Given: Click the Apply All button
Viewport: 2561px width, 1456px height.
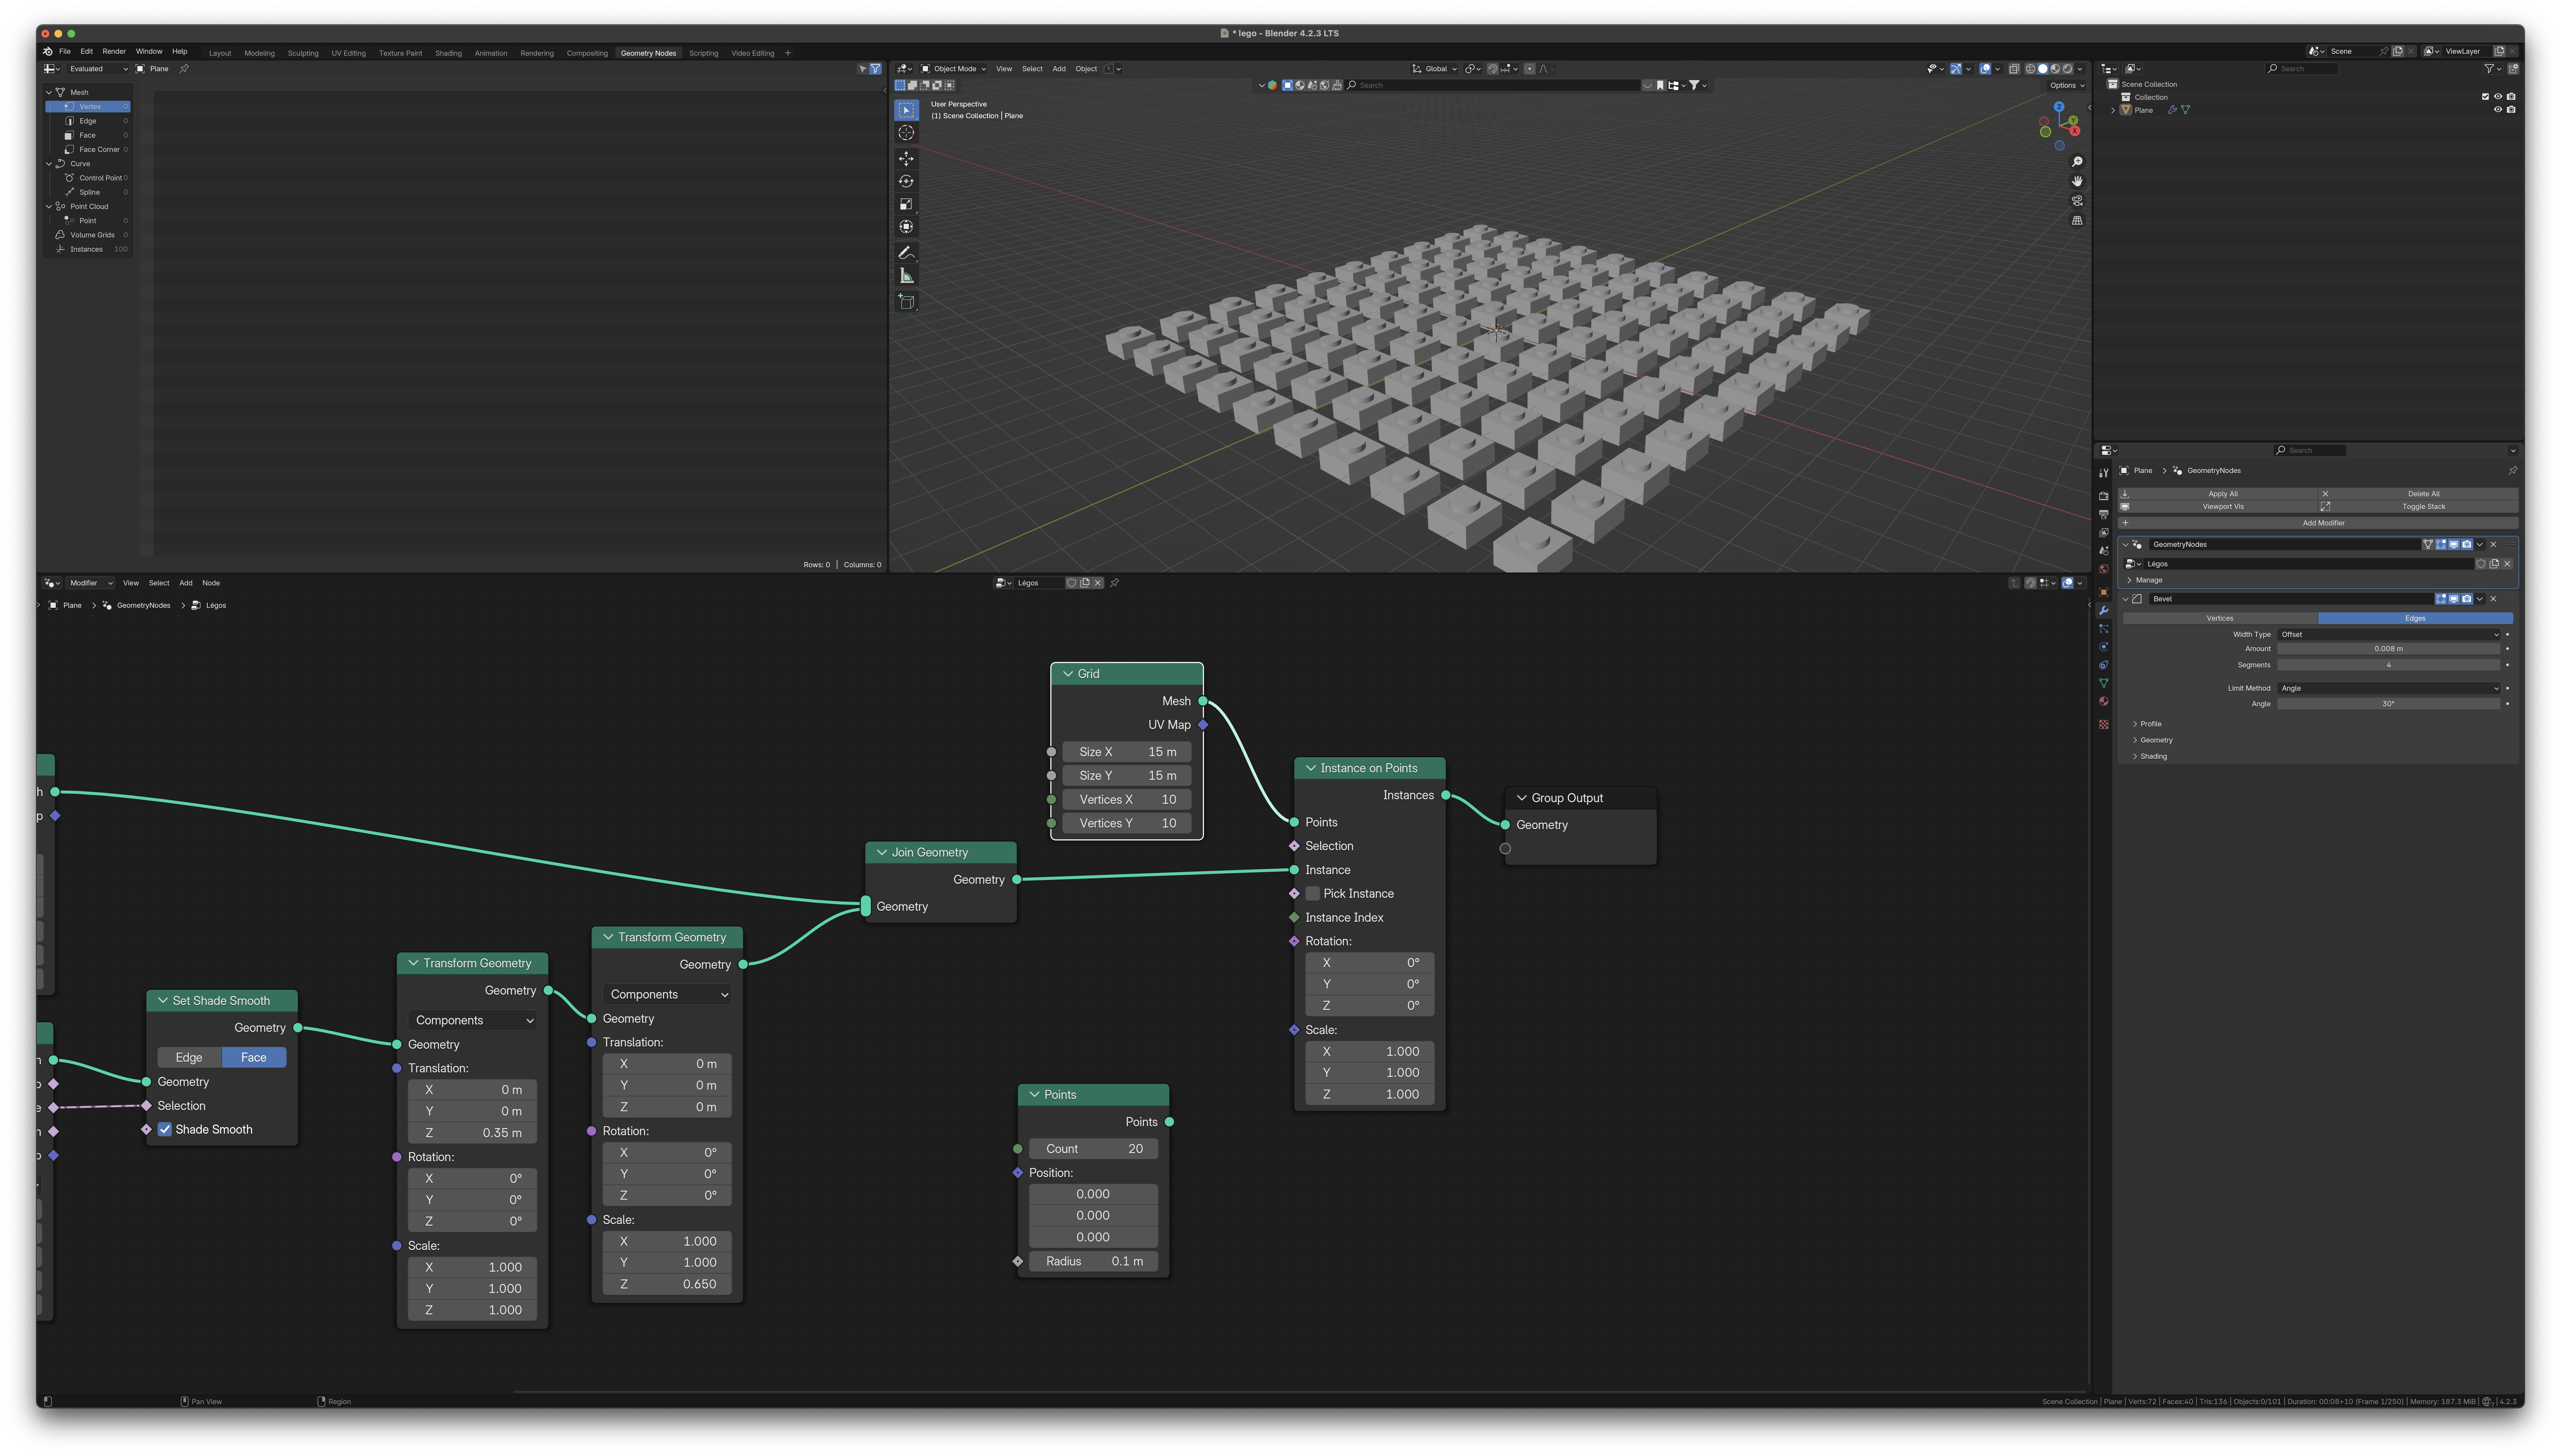Looking at the screenshot, I should [x=2218, y=494].
